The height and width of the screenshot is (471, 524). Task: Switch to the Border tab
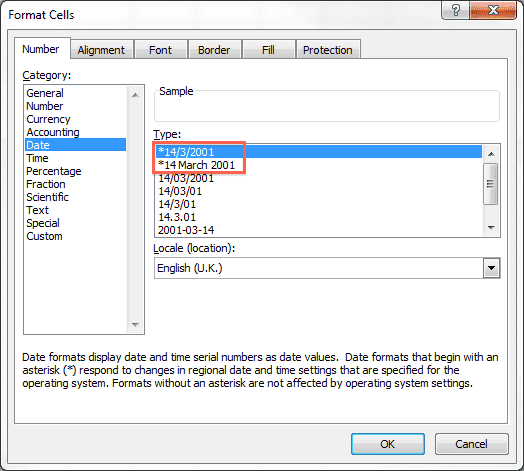(214, 50)
